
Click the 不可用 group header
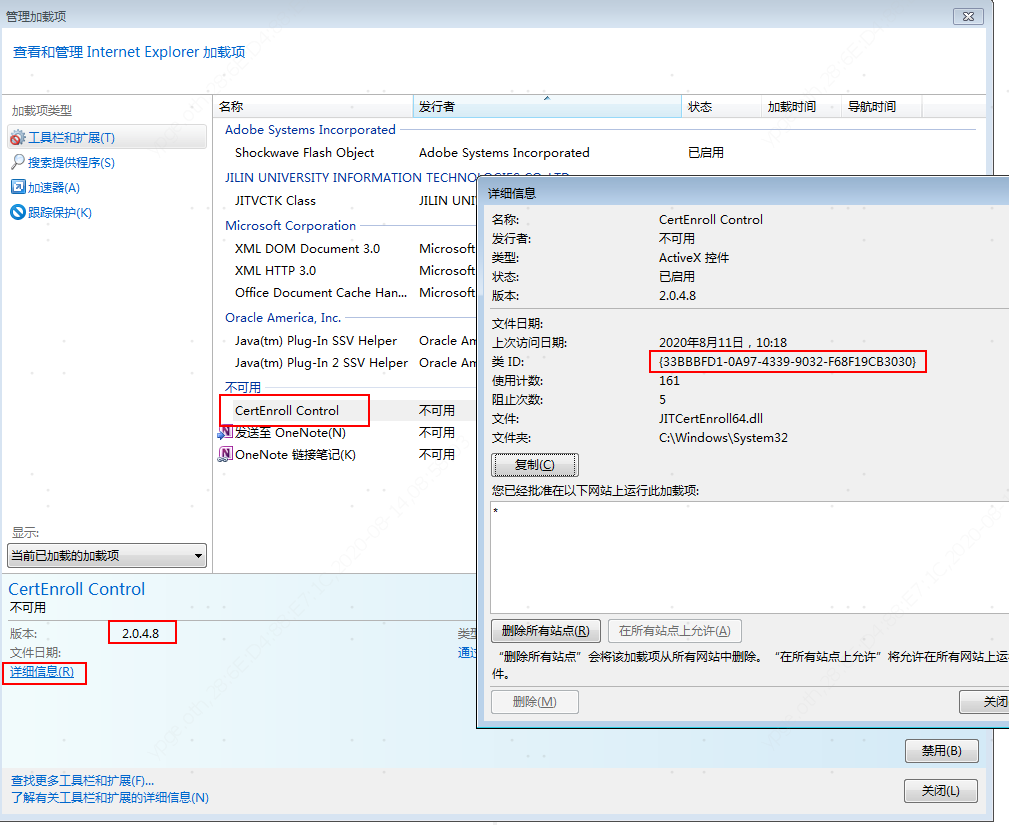coord(243,387)
